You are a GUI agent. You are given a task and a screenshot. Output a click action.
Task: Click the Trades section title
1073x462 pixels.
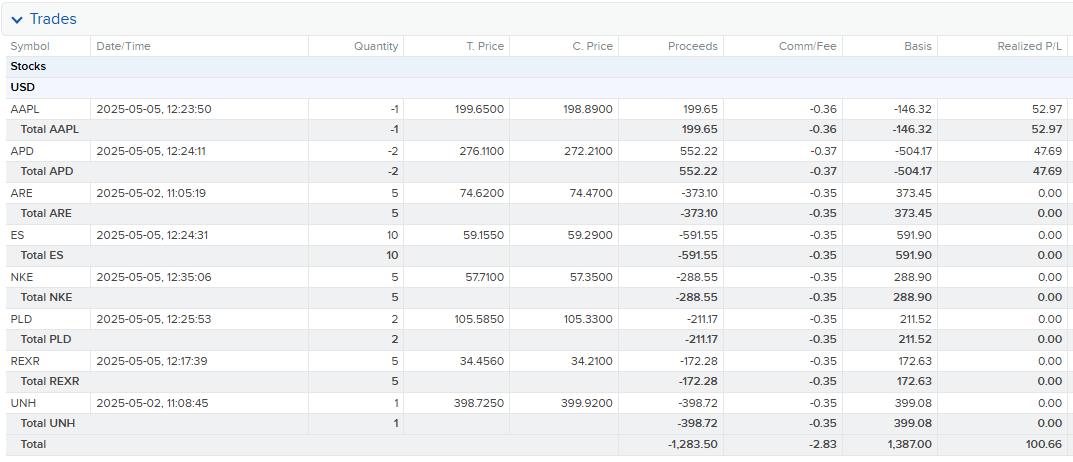tap(53, 19)
